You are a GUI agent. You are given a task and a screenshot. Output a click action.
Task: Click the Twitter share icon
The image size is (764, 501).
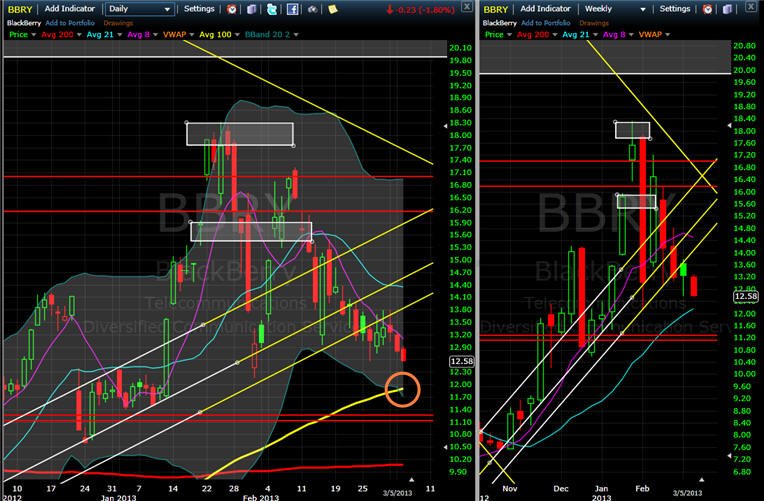tap(272, 9)
